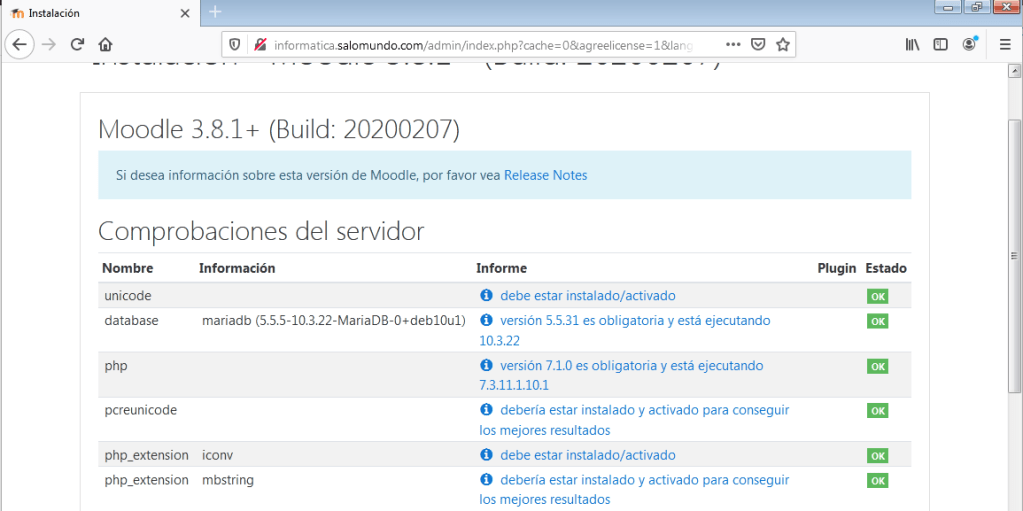Image resolution: width=1023 pixels, height=511 pixels.
Task: Open the Library bookshelf icon
Action: [x=912, y=44]
